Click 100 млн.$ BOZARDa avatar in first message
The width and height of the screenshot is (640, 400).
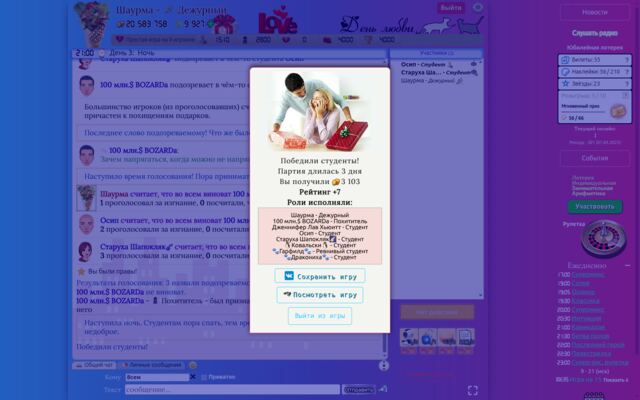click(87, 86)
